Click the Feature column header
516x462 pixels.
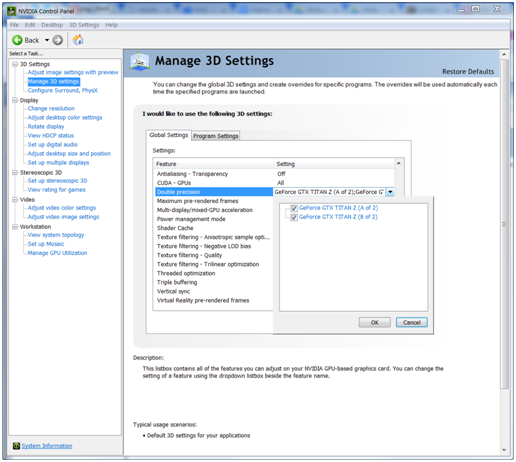pos(214,164)
